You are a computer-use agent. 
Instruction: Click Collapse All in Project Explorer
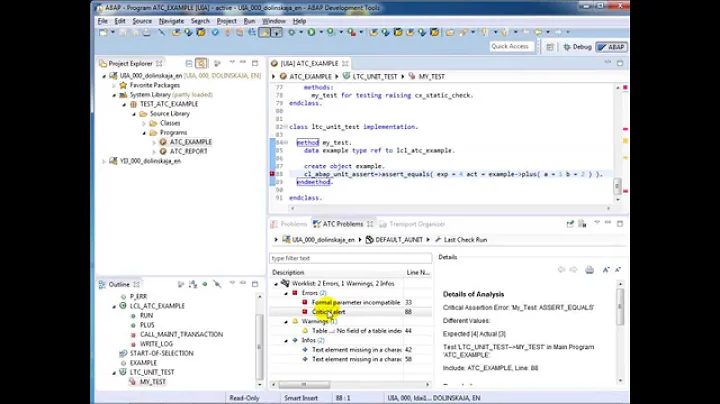click(189, 63)
